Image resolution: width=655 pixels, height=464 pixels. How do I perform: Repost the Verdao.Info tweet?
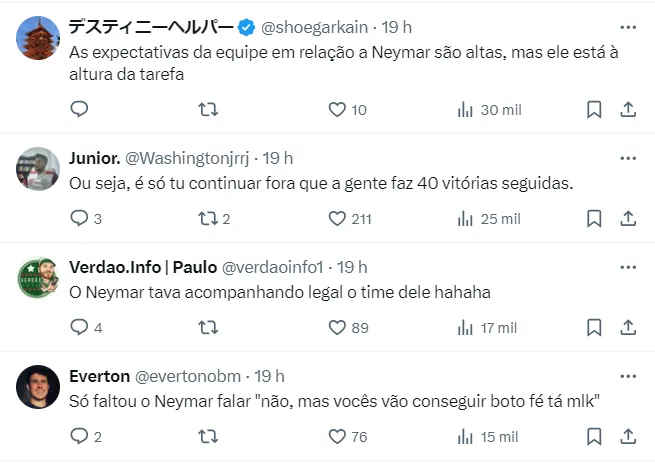(209, 327)
